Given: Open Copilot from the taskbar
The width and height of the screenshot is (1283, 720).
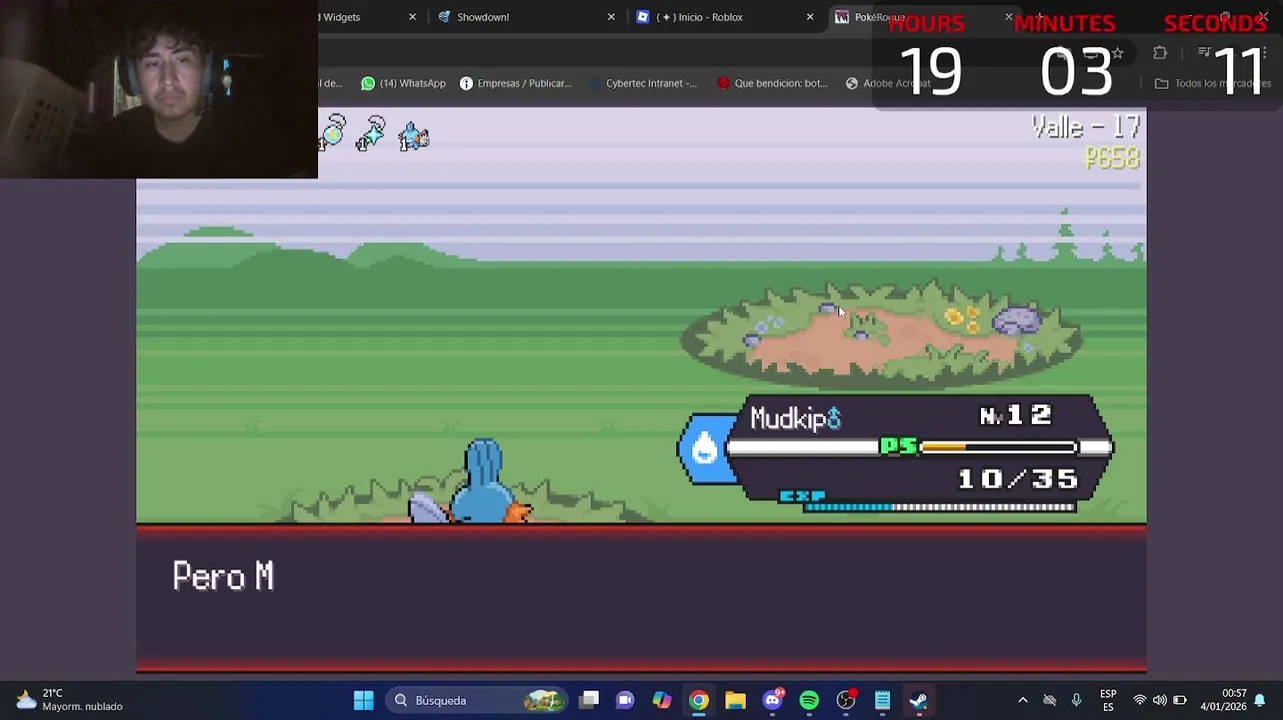Looking at the screenshot, I should pos(662,700).
